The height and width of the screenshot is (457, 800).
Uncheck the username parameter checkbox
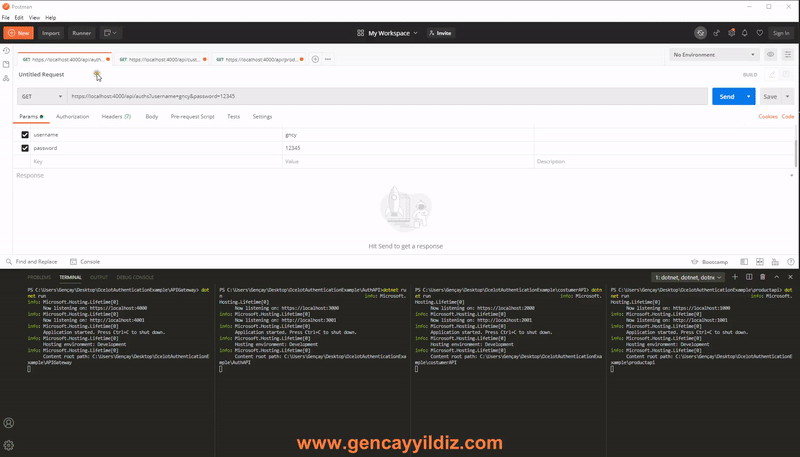click(x=25, y=134)
